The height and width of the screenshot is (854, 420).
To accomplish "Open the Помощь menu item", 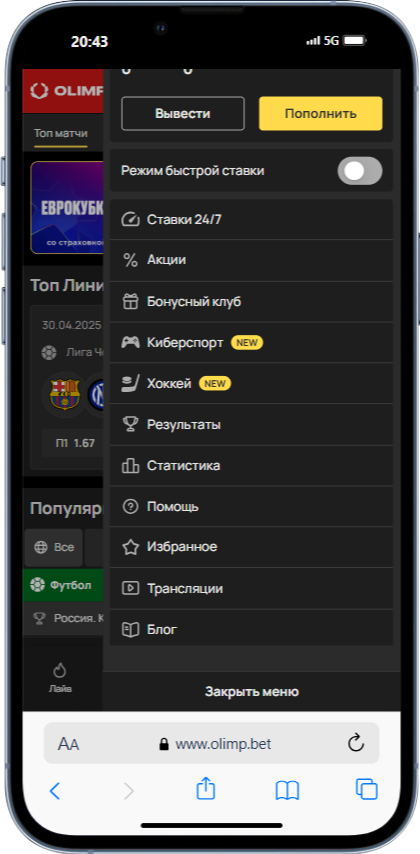I will 251,507.
